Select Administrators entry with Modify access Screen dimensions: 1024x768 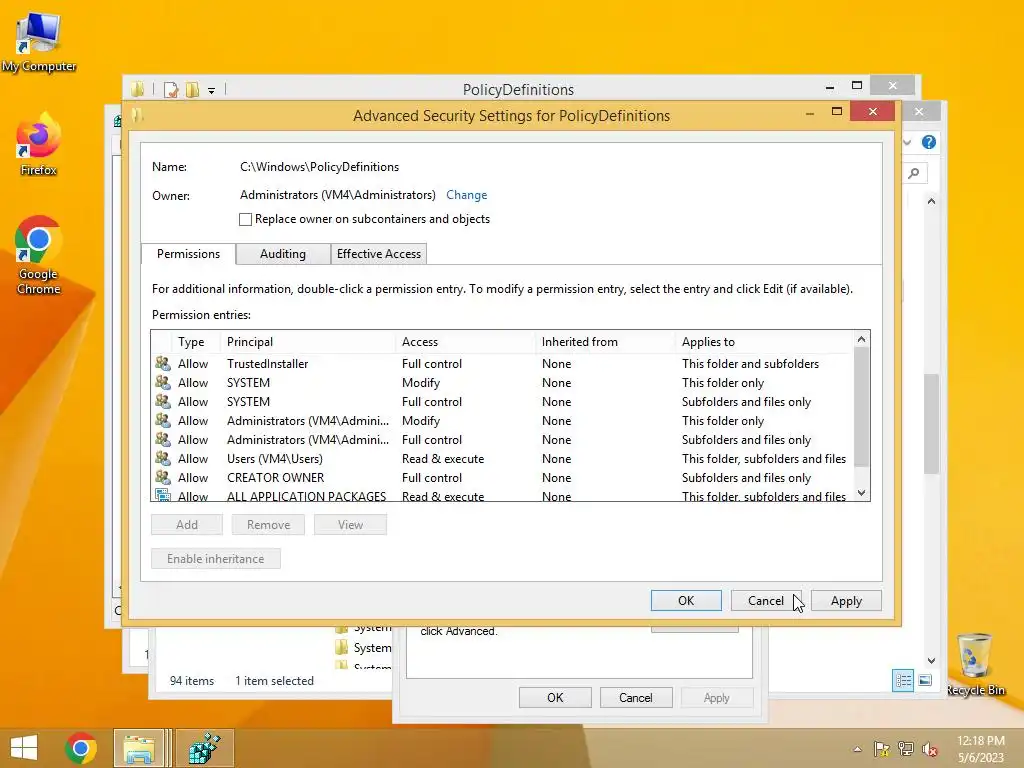coord(502,421)
